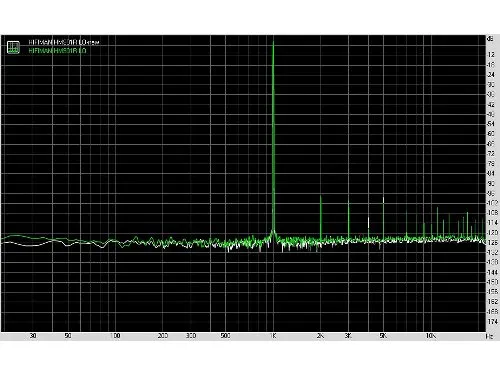Click the -12 dB axis label
The width and height of the screenshot is (500, 375).
pos(491,55)
